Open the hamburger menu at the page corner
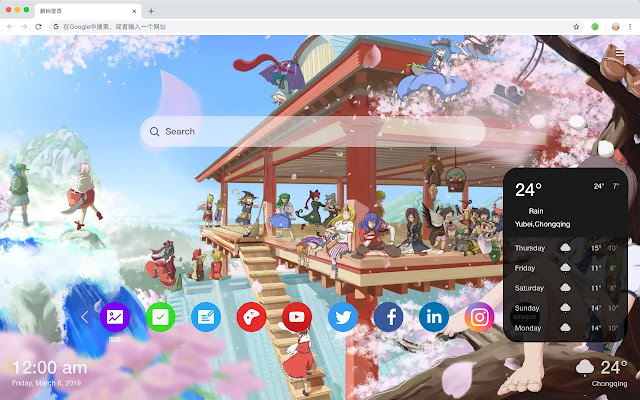The height and width of the screenshot is (400, 640). (620, 53)
